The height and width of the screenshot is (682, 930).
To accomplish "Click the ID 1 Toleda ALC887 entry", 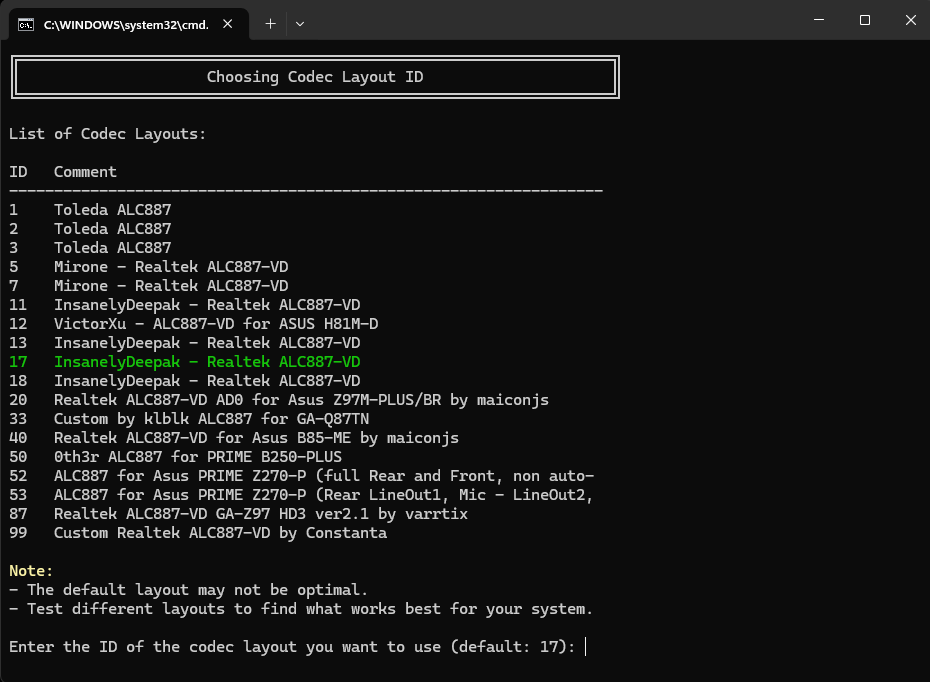I will pyautogui.click(x=112, y=210).
